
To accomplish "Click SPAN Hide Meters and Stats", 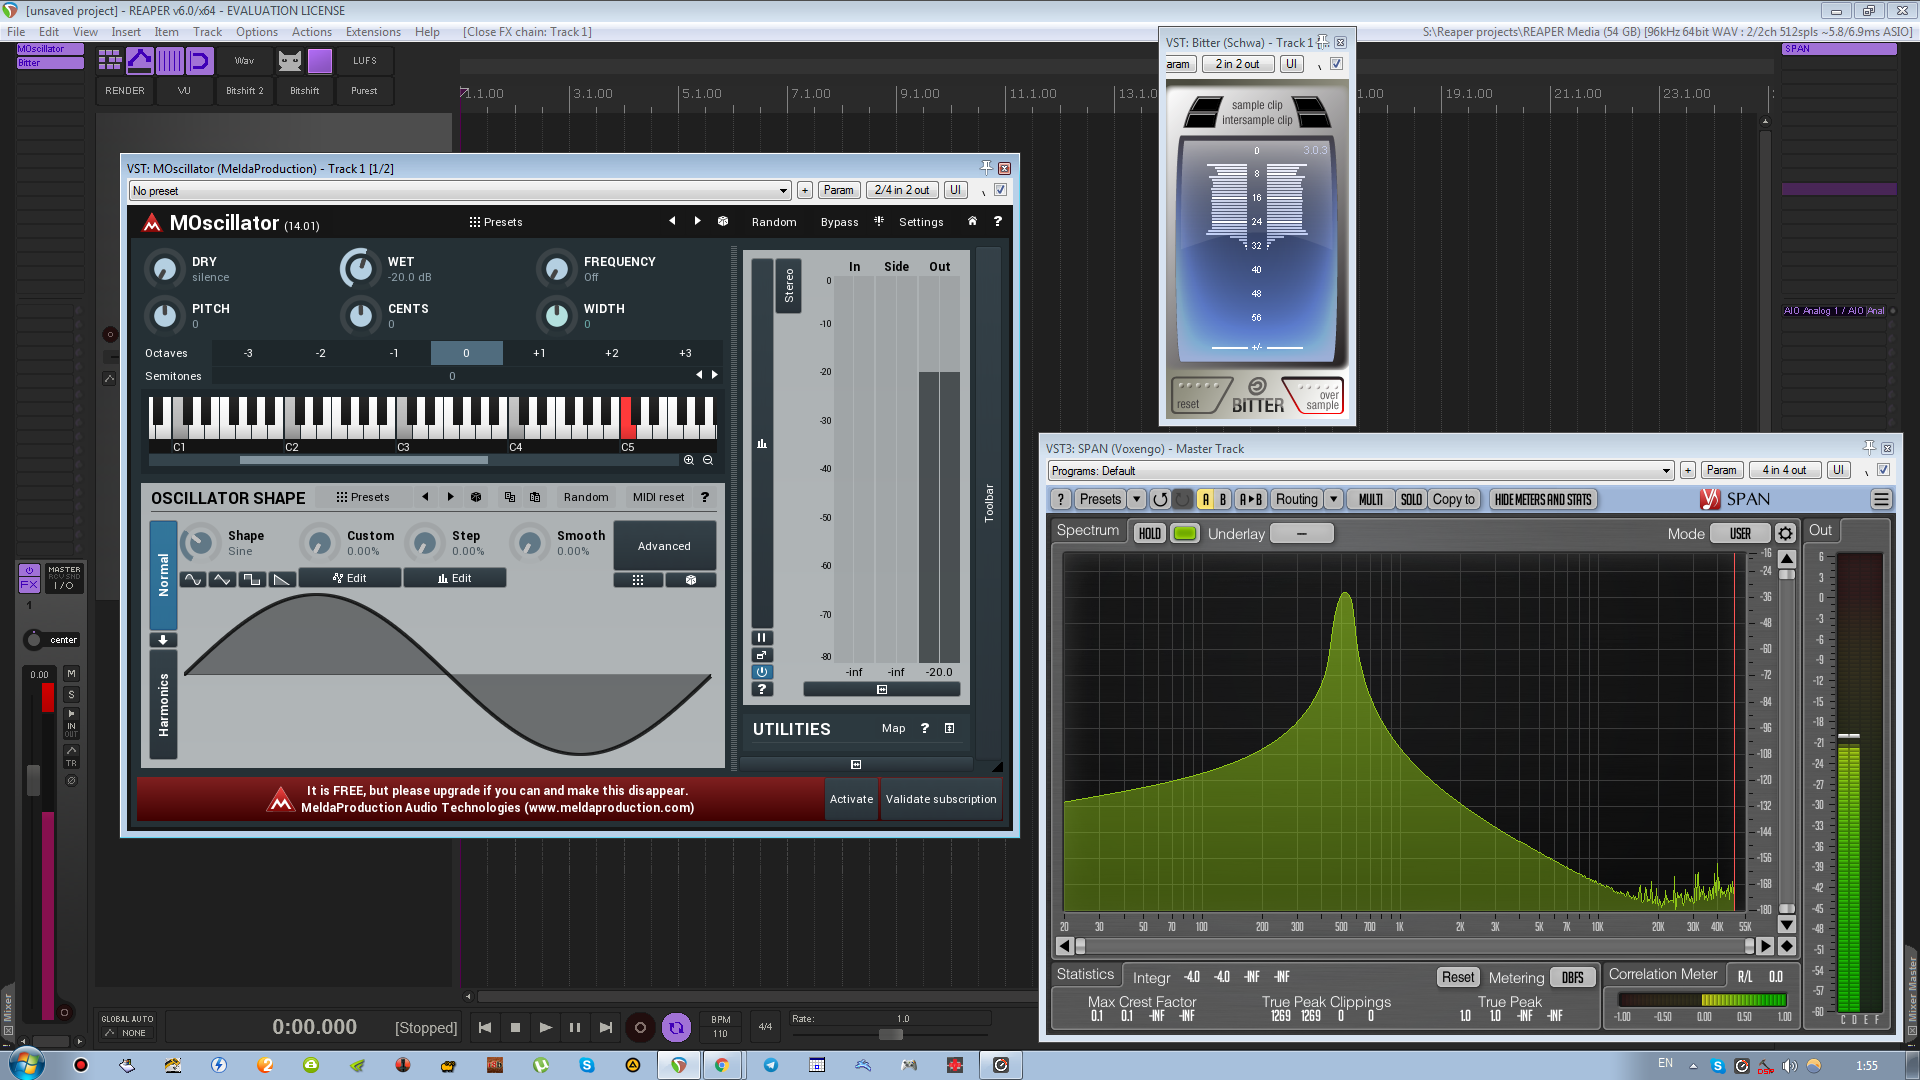I will (1542, 499).
